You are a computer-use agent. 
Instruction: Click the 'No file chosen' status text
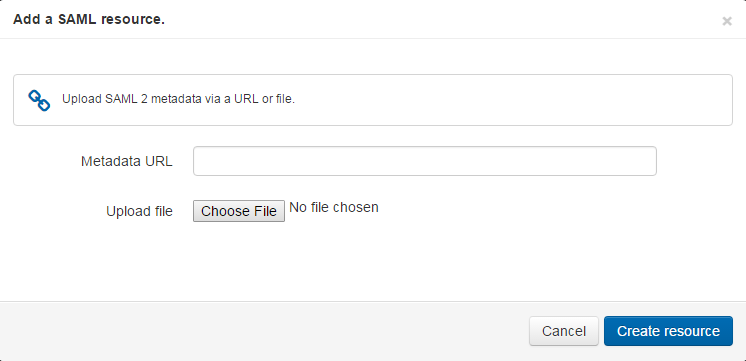point(334,207)
